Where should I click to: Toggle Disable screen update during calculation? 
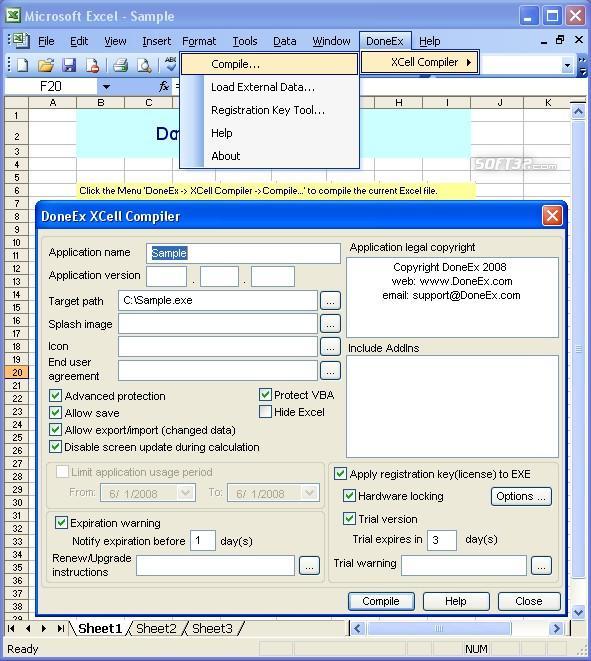(55, 447)
